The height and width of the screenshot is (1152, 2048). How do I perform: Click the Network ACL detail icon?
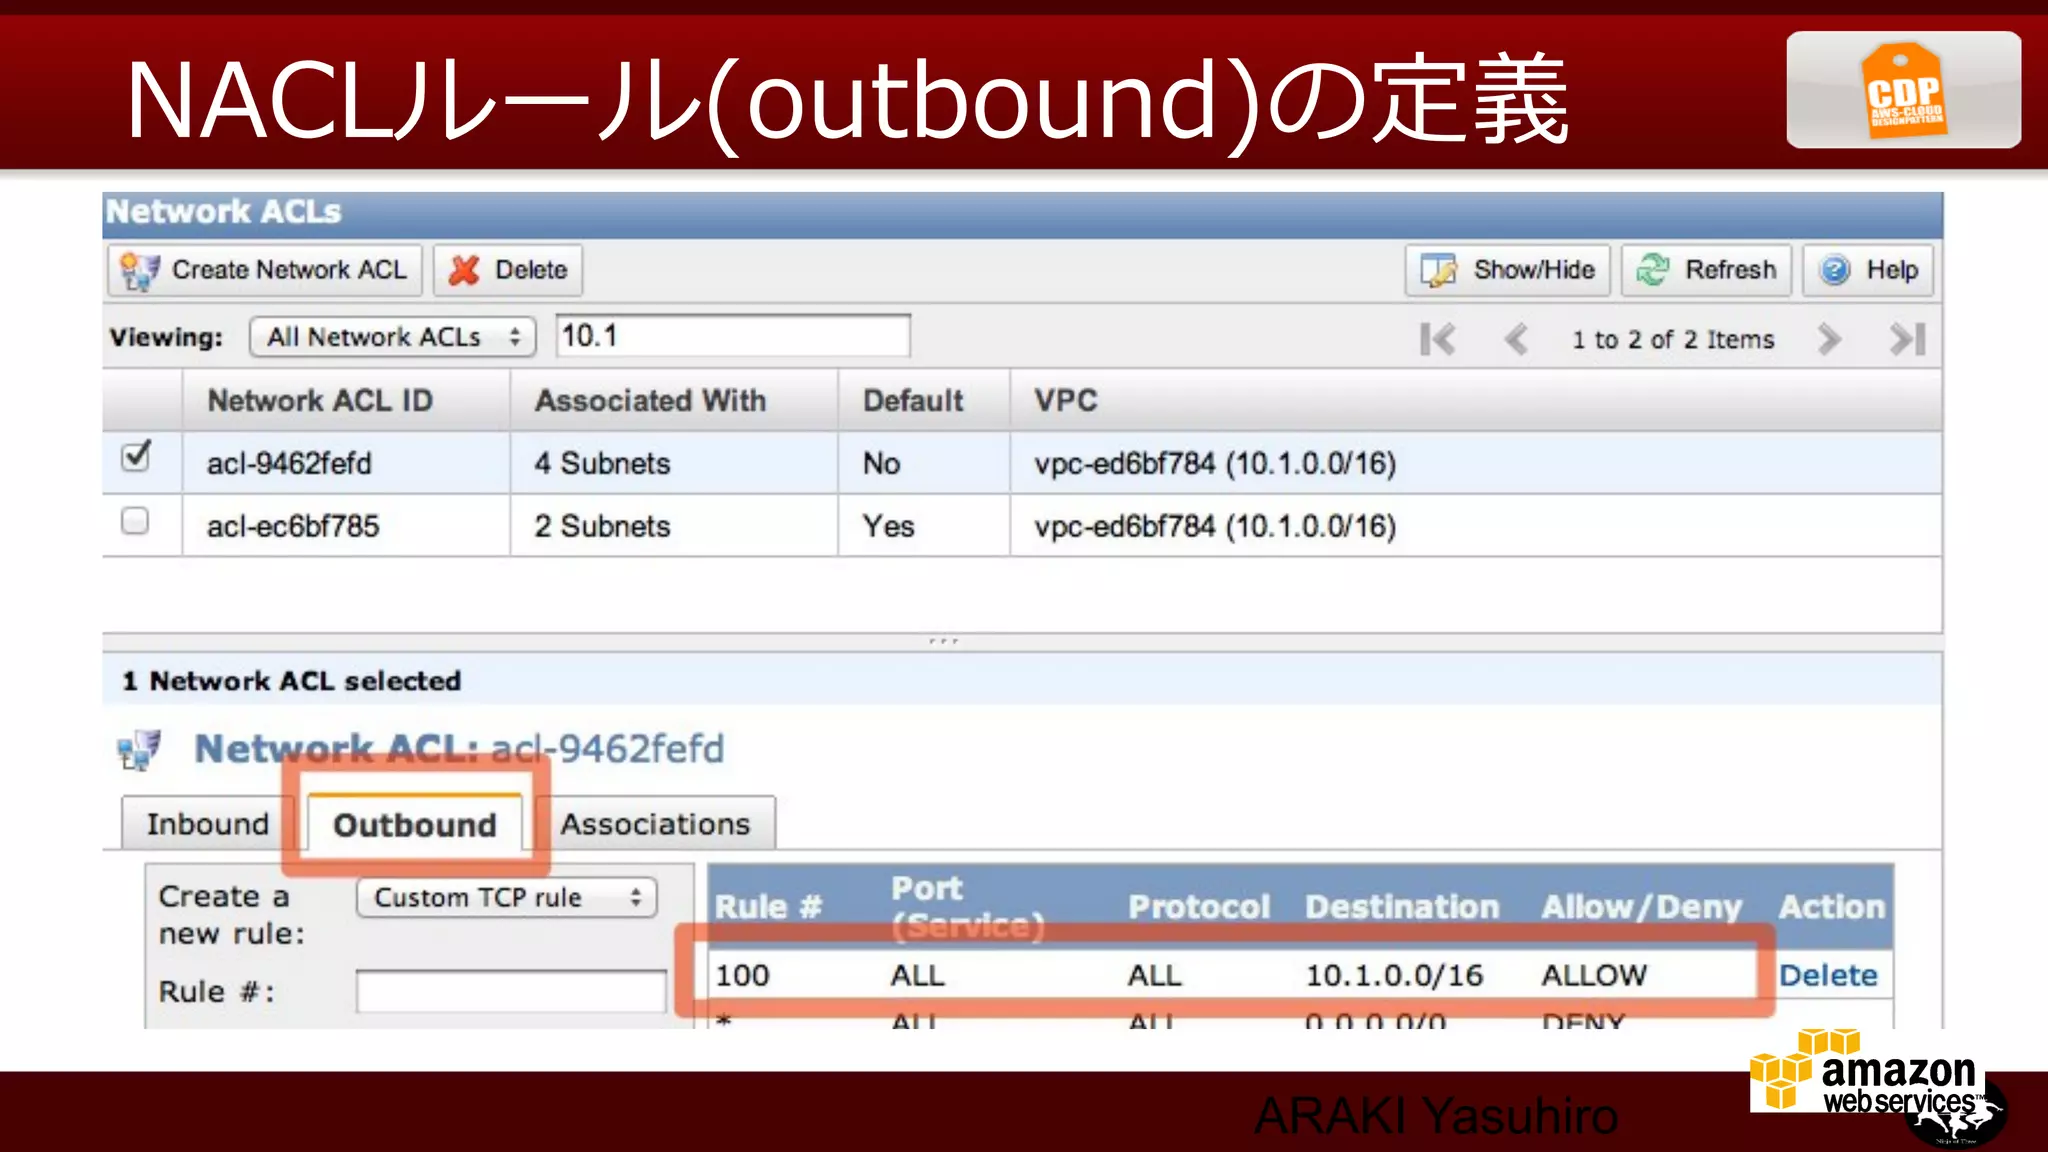[x=139, y=750]
